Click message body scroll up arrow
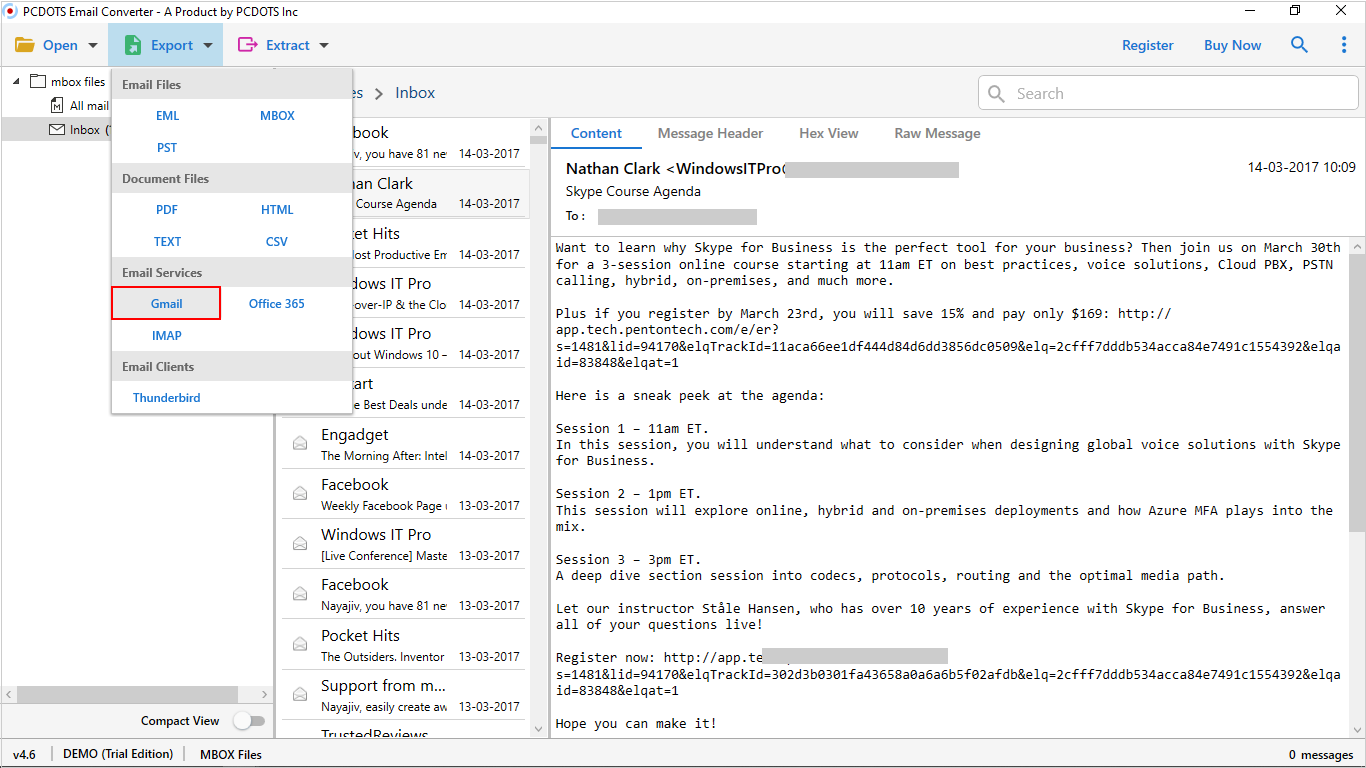 click(x=1357, y=245)
